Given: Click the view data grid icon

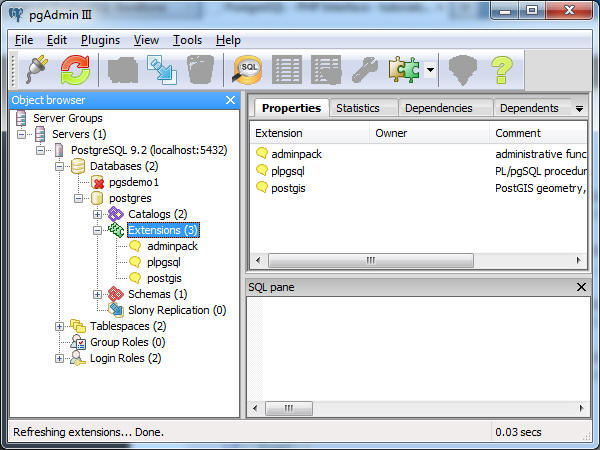Looking at the screenshot, I should coord(287,70).
